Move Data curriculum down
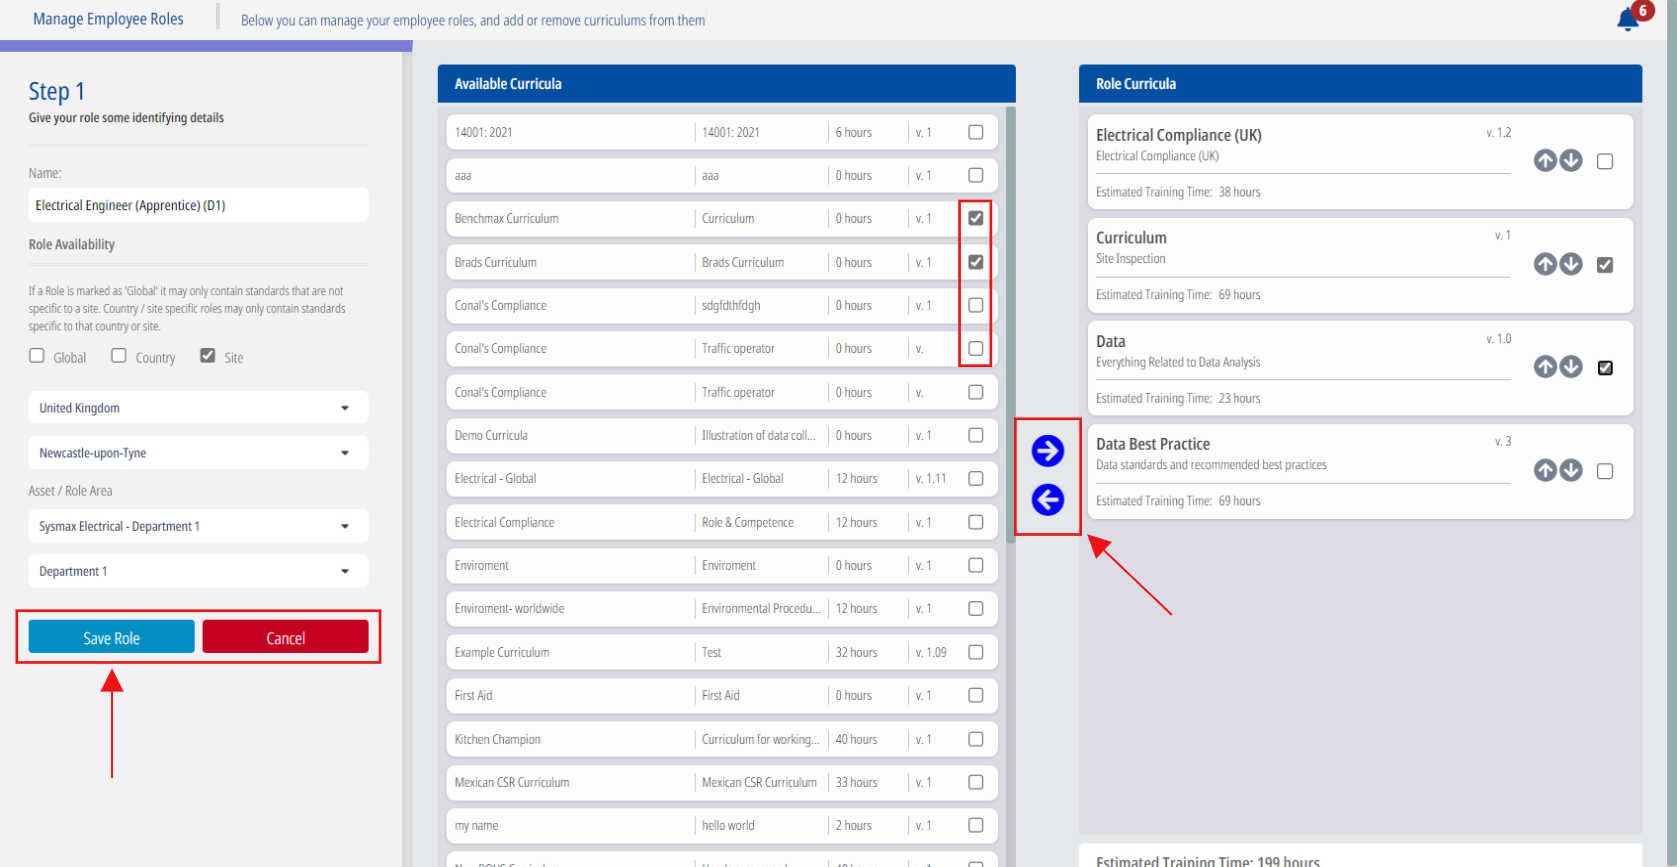Image resolution: width=1677 pixels, height=867 pixels. [1571, 367]
